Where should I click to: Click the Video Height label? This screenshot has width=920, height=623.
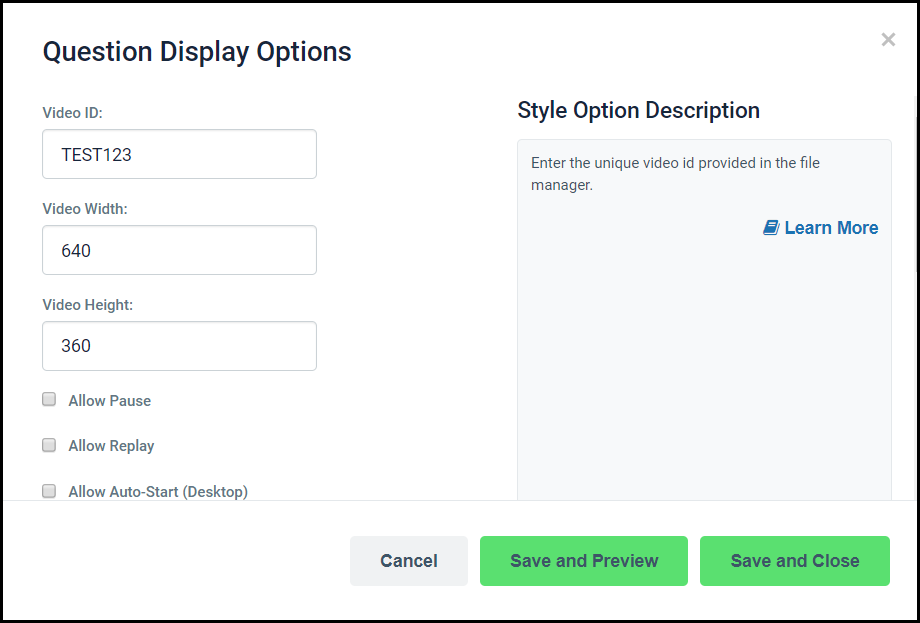click(x=87, y=305)
